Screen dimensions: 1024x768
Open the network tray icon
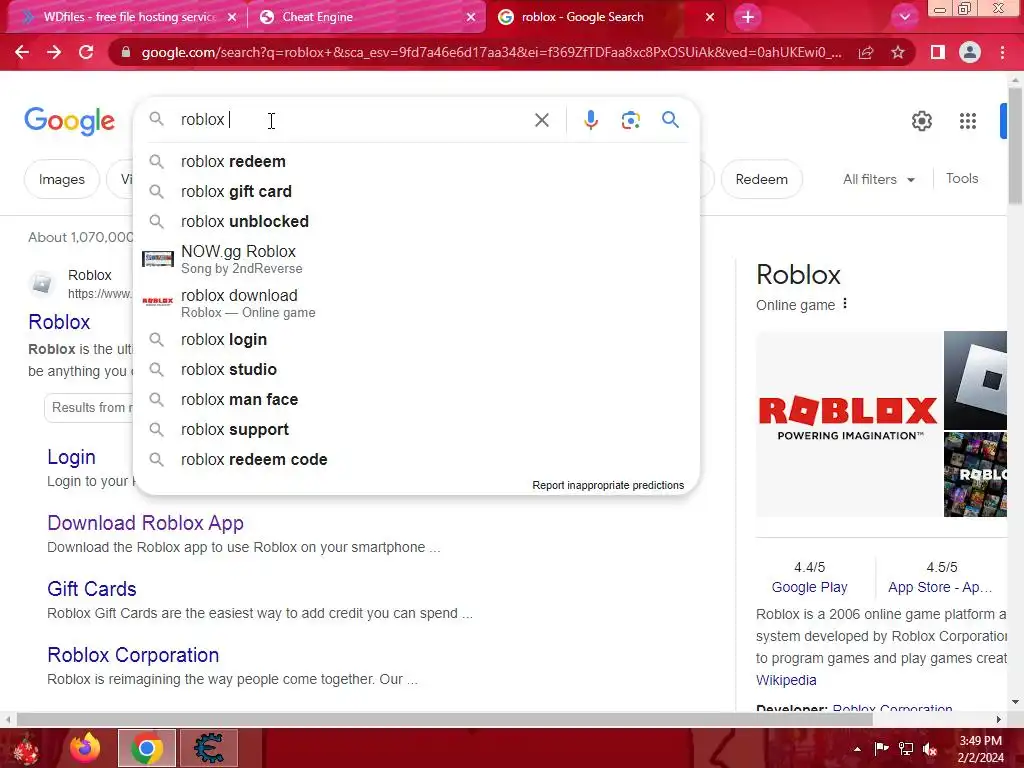(x=906, y=749)
